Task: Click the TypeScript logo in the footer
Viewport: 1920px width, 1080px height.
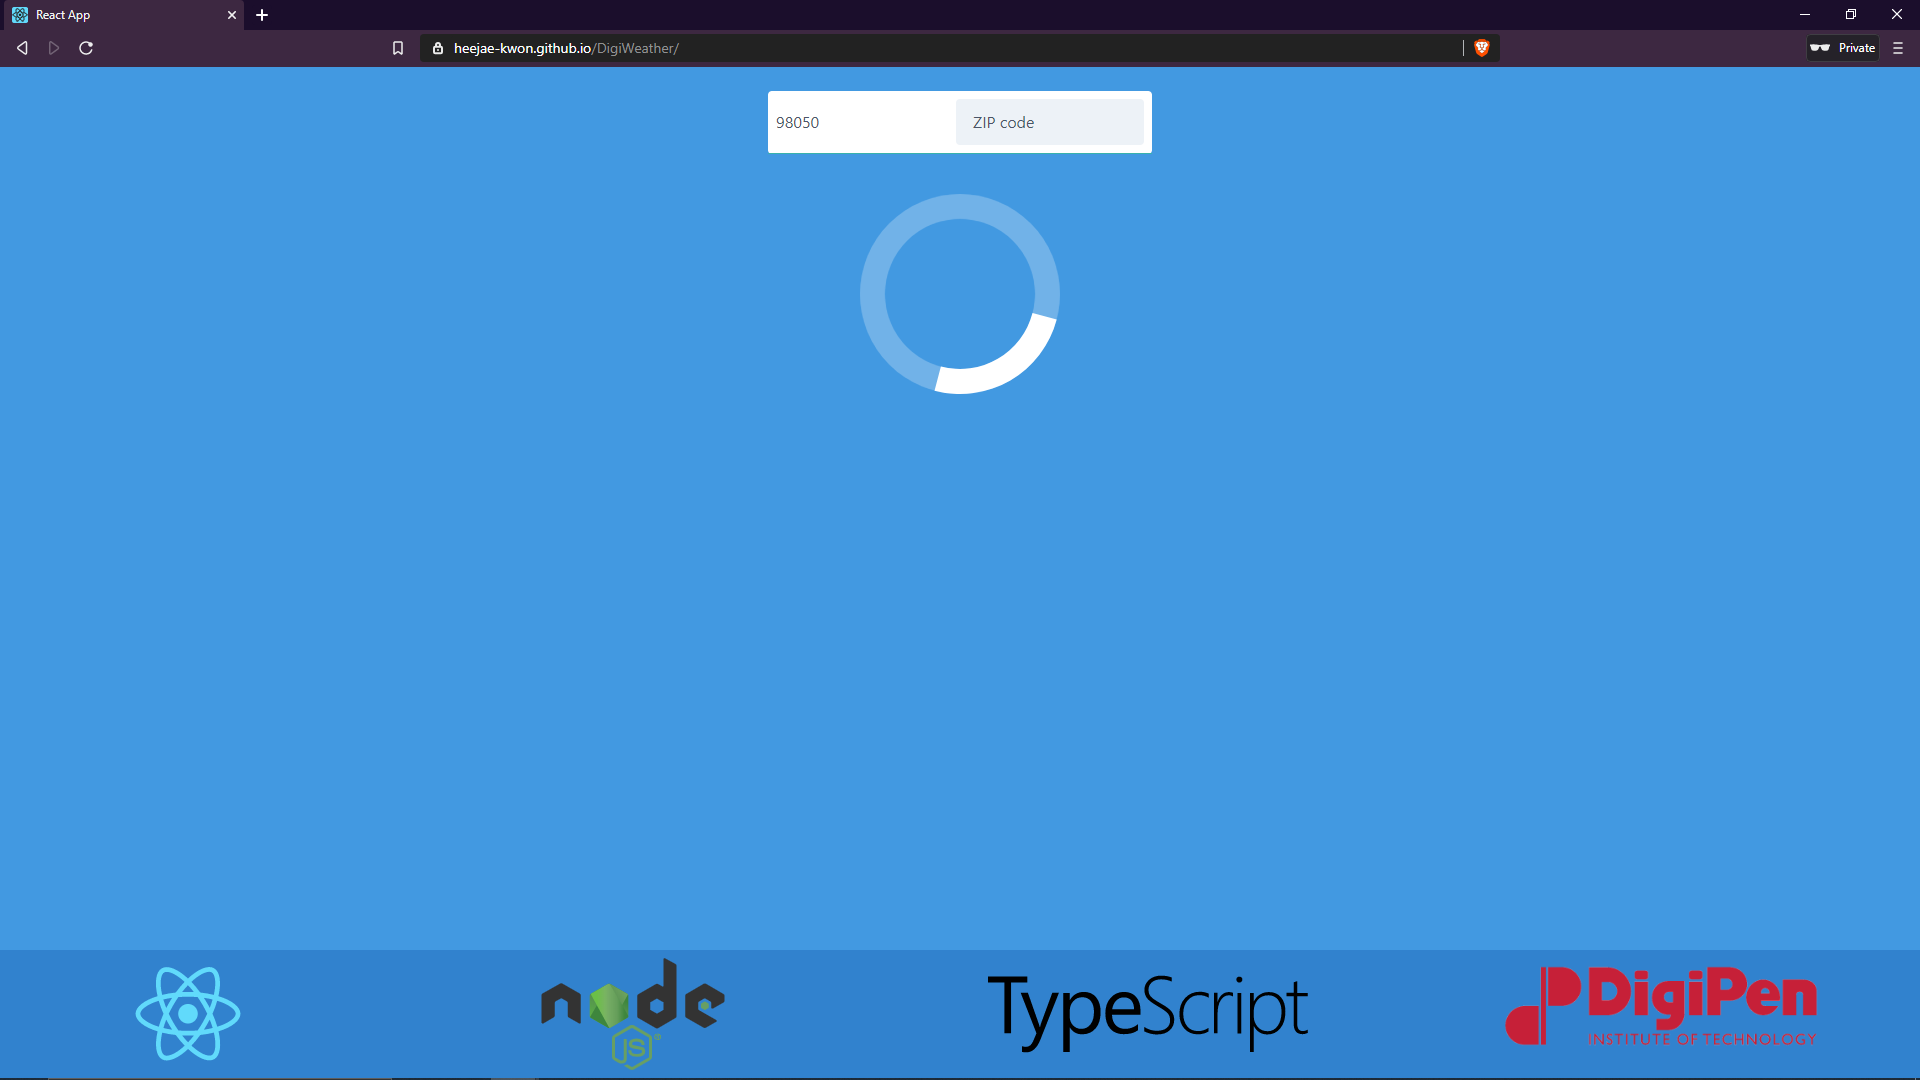Action: pos(1147,1012)
